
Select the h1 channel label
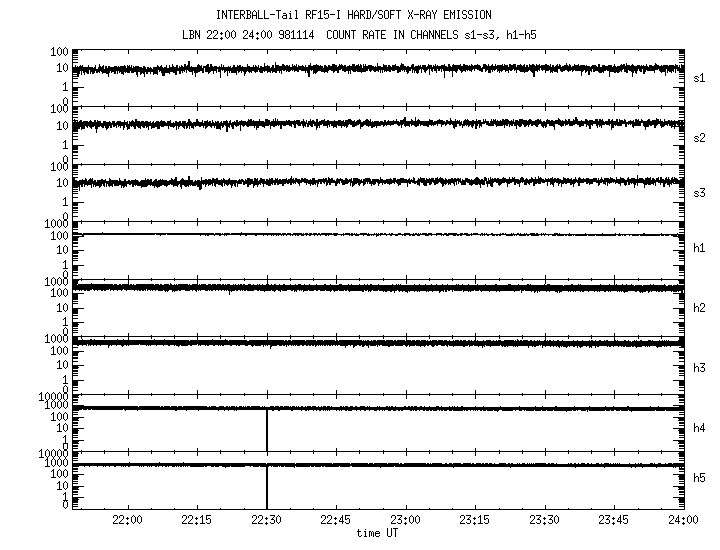(x=700, y=249)
